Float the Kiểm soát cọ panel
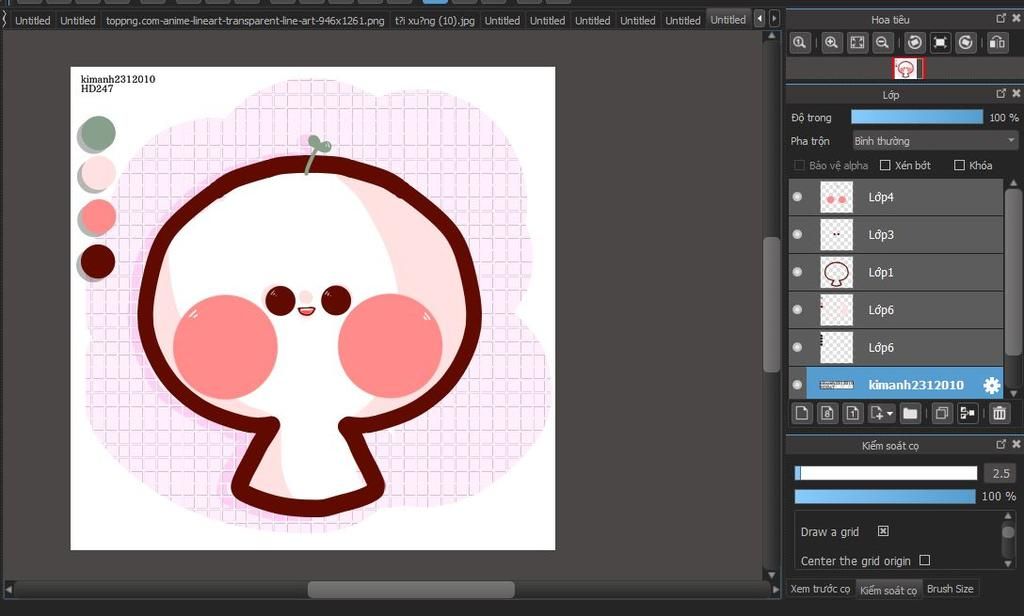Viewport: 1024px width, 616px height. point(1001,444)
